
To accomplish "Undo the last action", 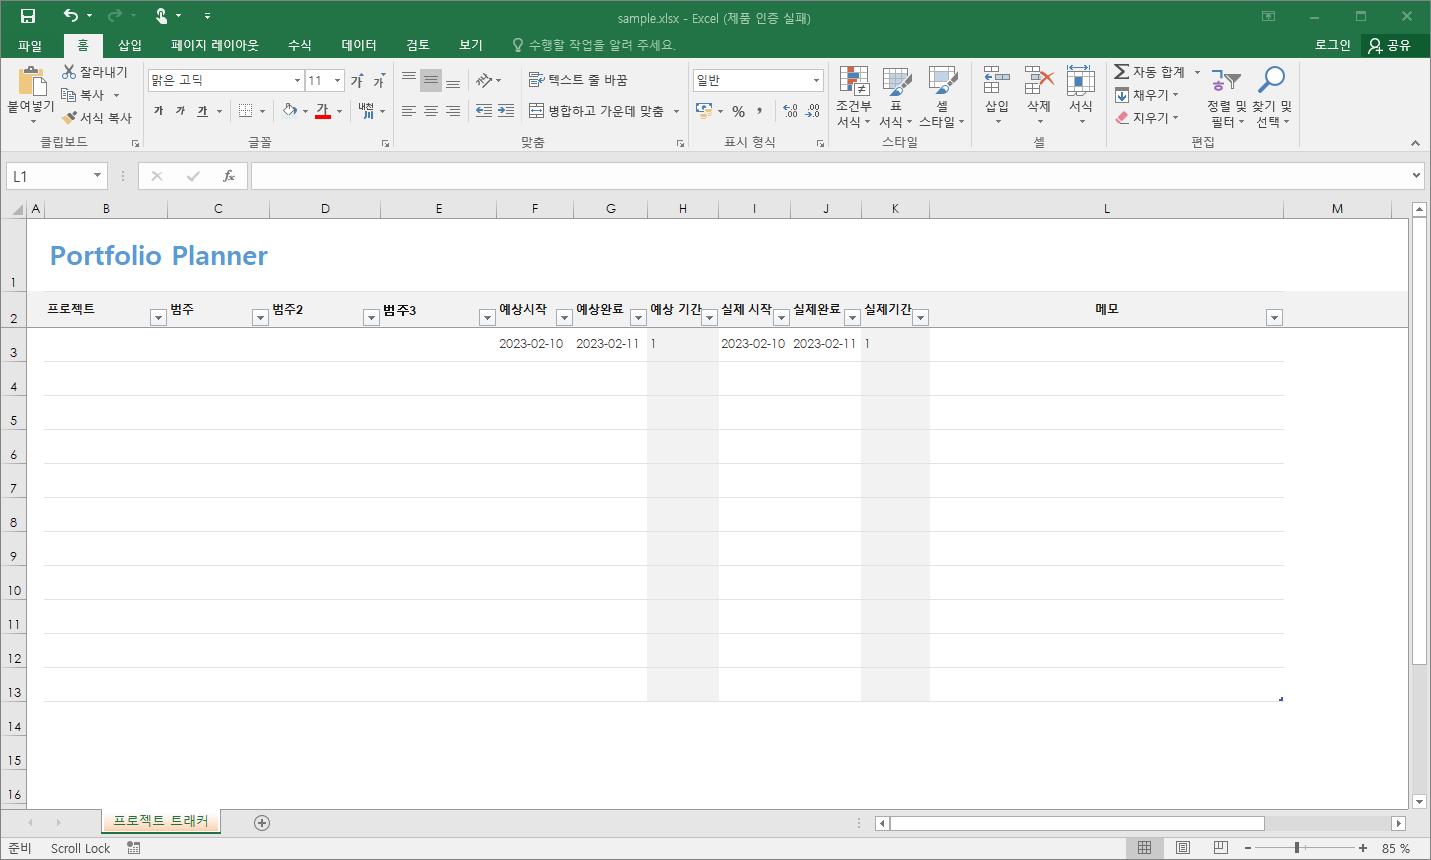I will (70, 16).
